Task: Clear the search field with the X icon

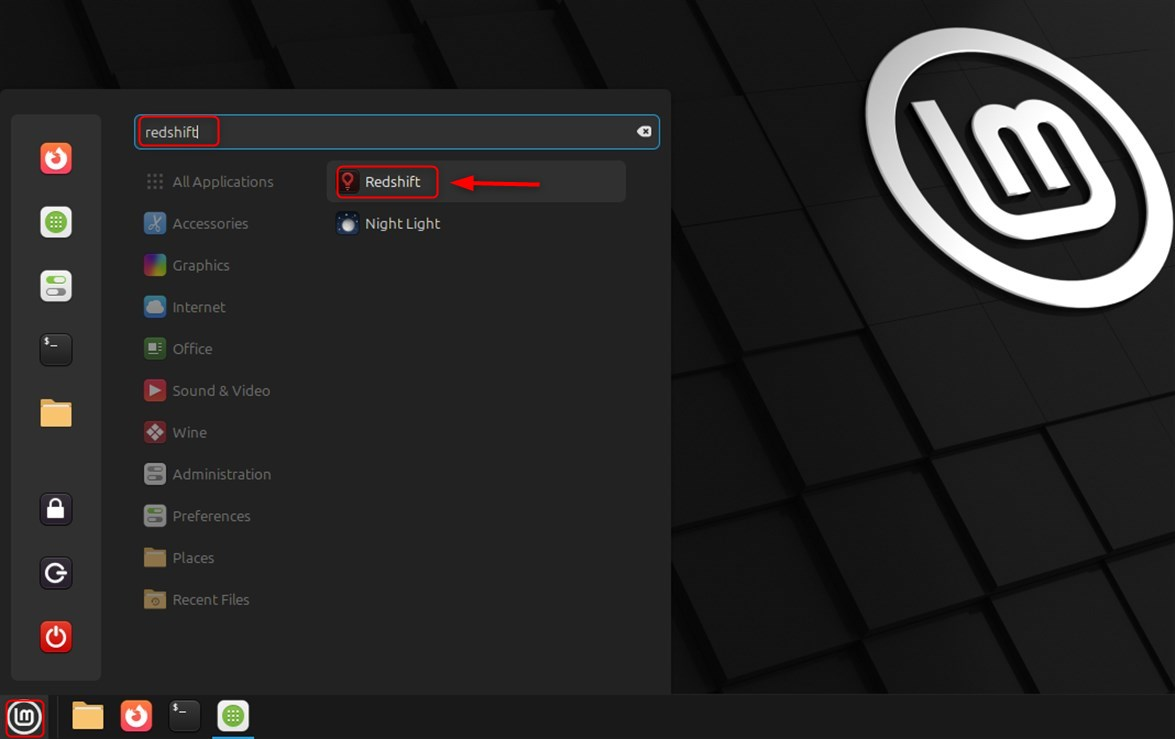Action: [644, 132]
